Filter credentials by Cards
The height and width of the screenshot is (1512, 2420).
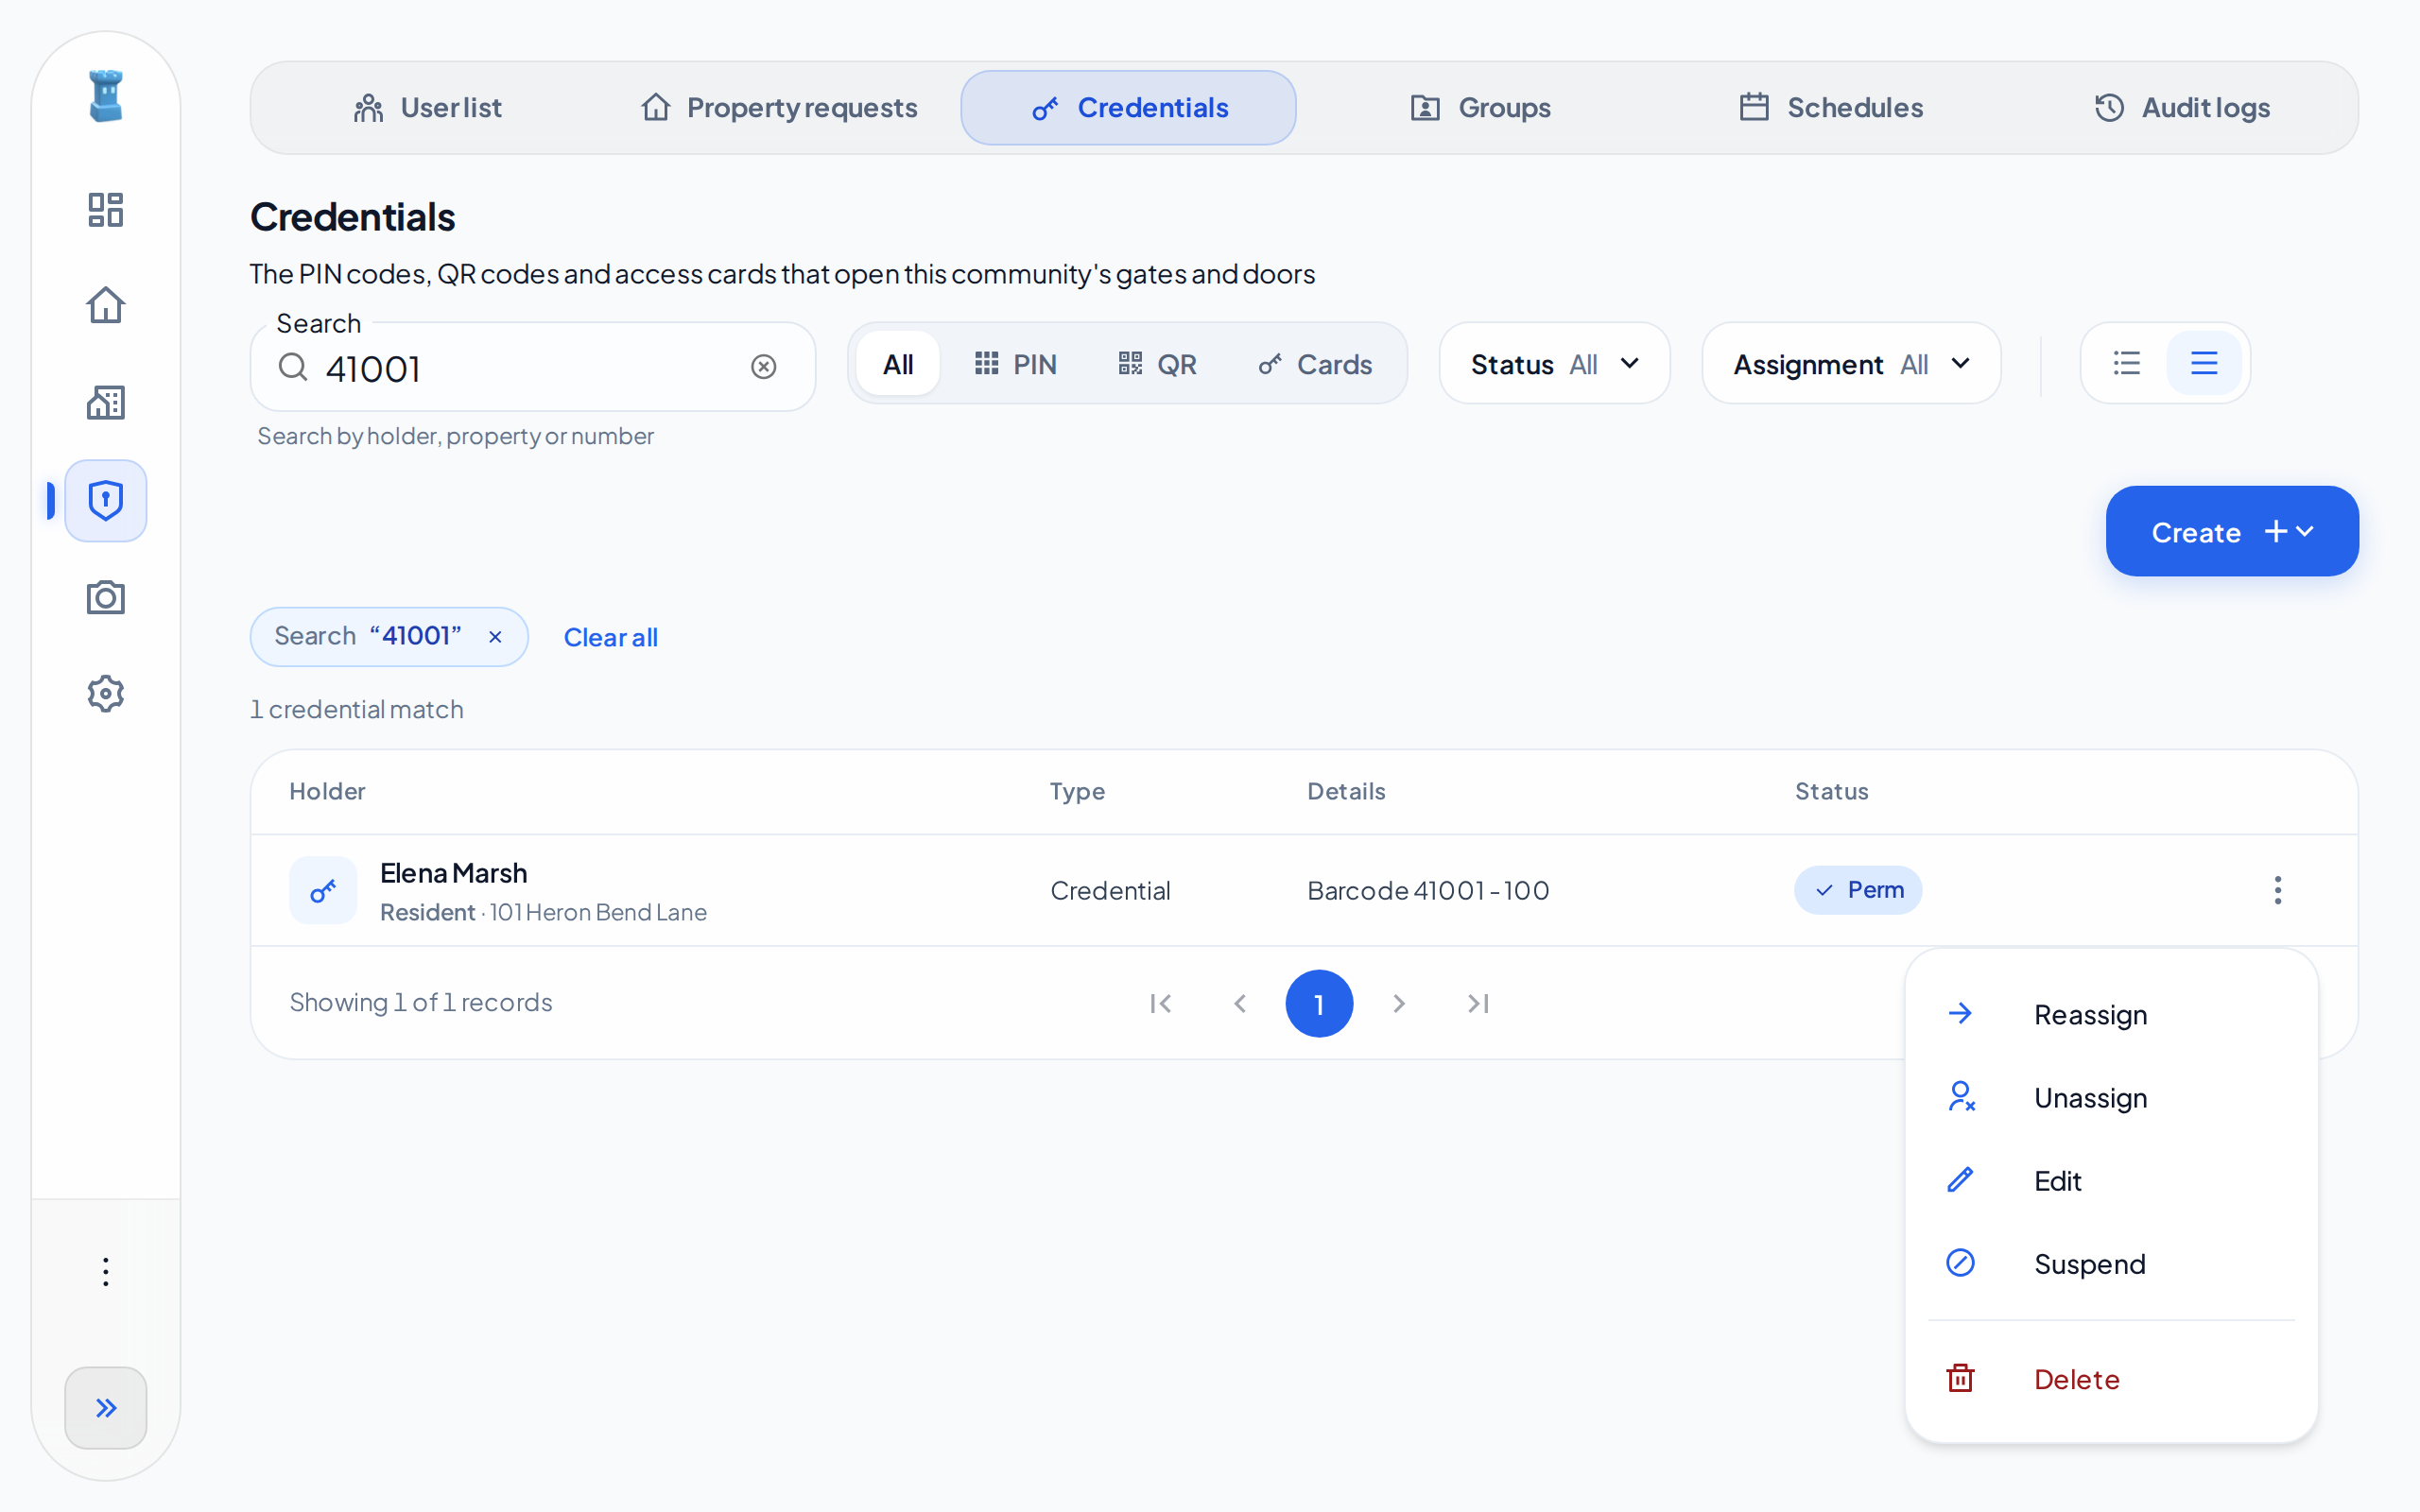point(1314,364)
